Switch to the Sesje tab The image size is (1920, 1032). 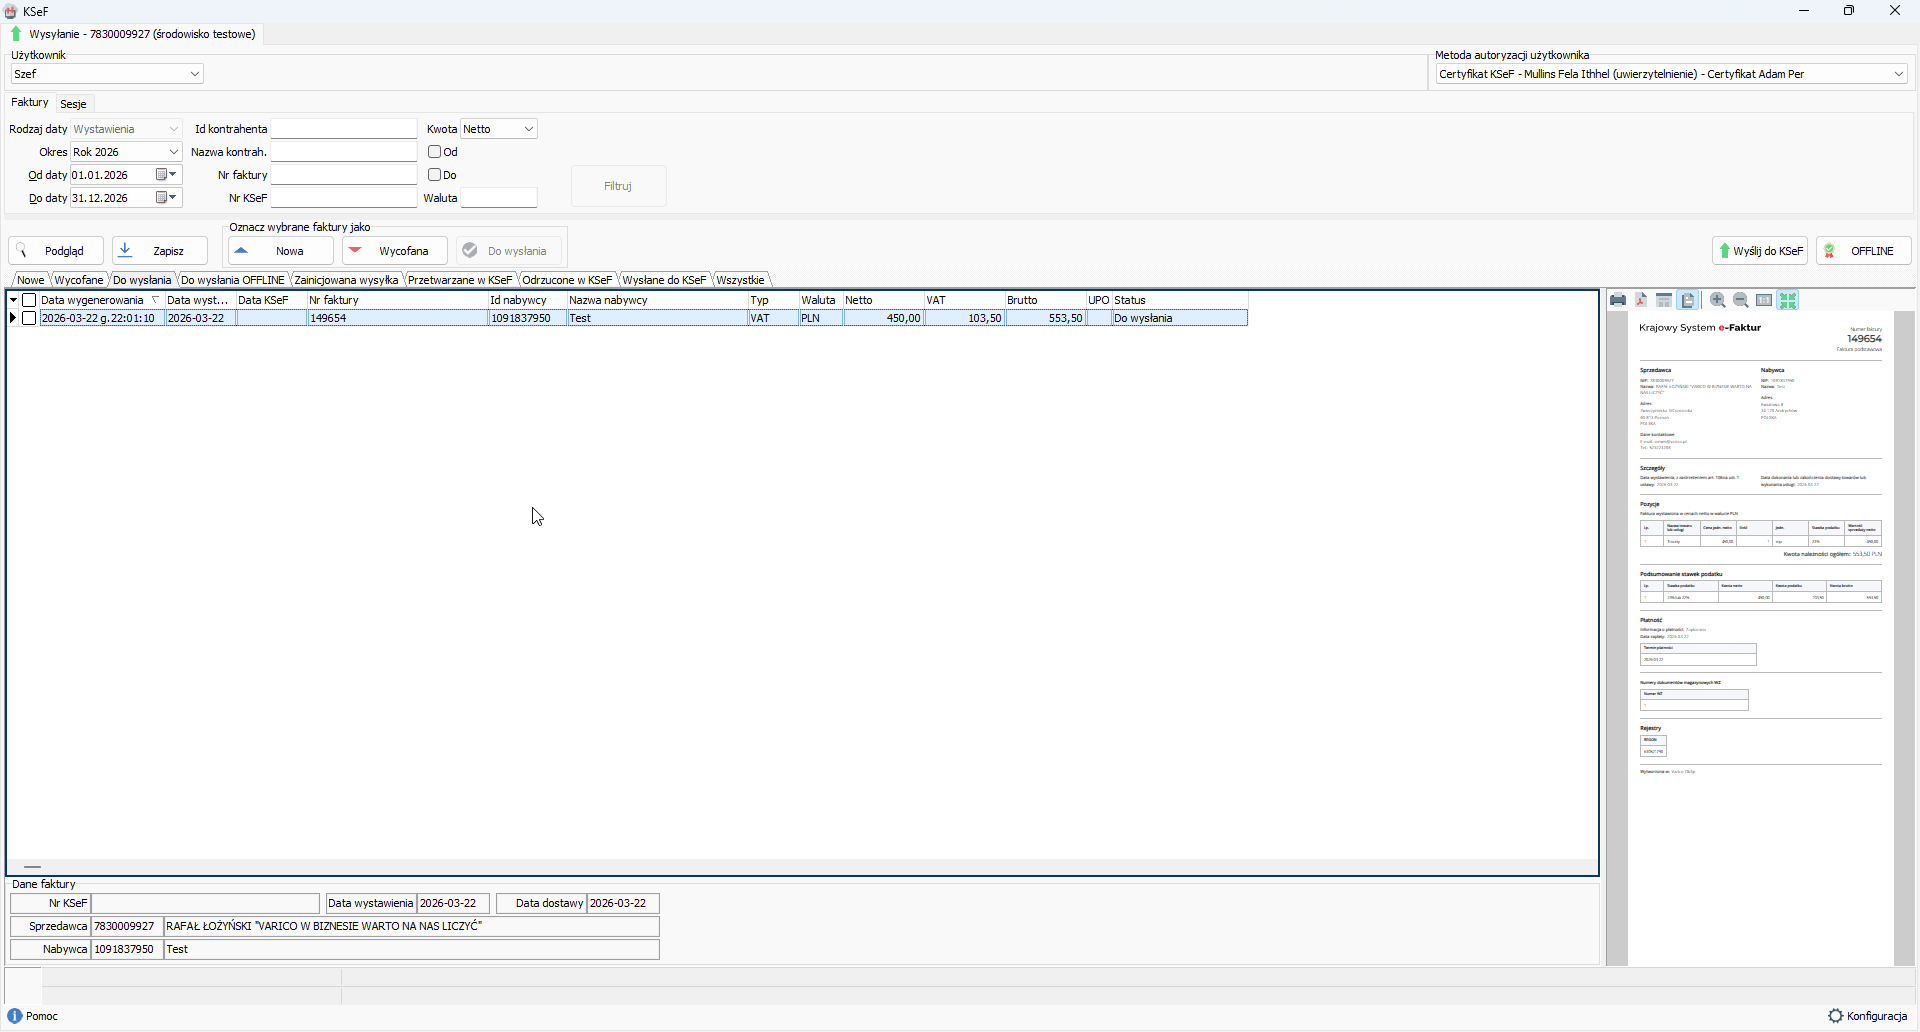(73, 104)
